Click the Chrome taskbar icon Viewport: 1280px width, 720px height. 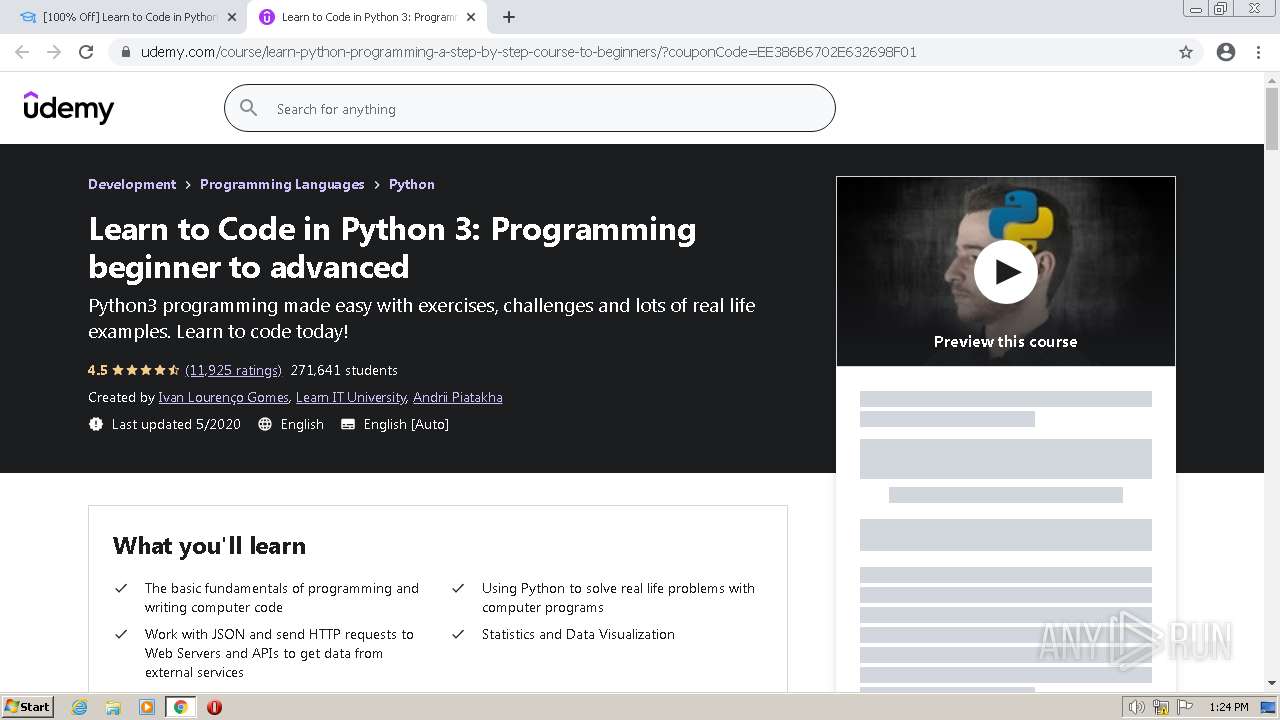pos(180,707)
